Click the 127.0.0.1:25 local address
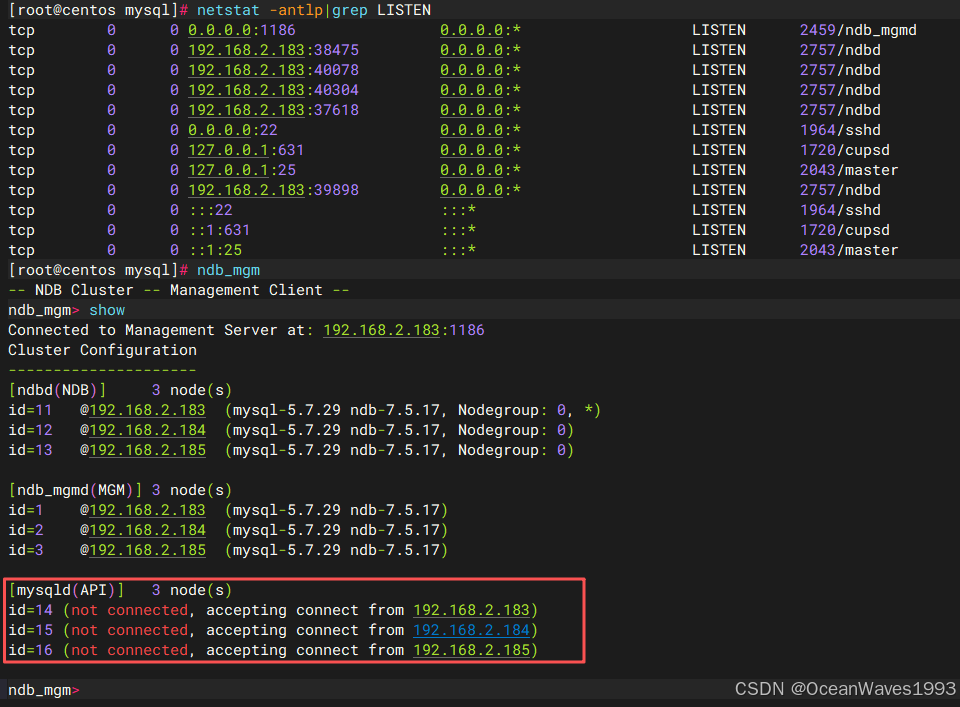This screenshot has width=960, height=707. pyautogui.click(x=242, y=170)
